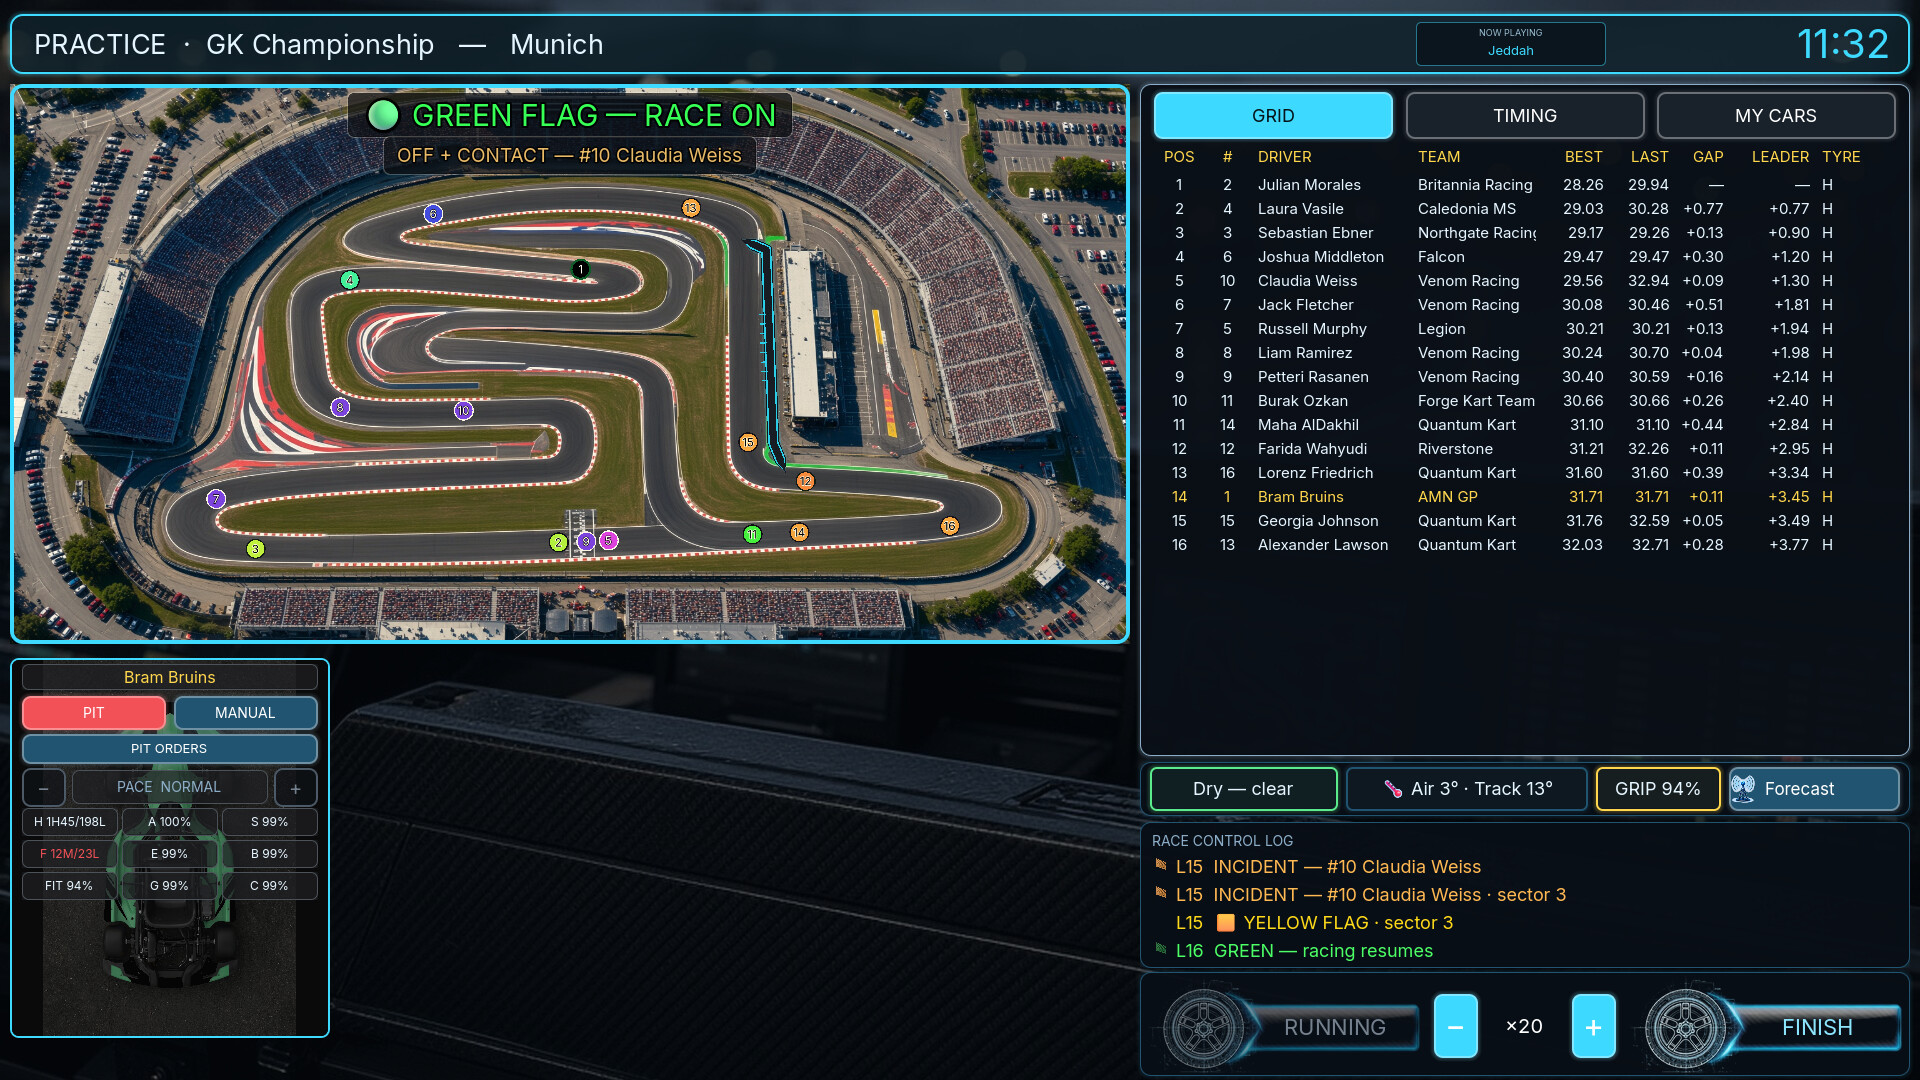Click kart marker 11 on track map
The height and width of the screenshot is (1080, 1920).
(x=752, y=535)
